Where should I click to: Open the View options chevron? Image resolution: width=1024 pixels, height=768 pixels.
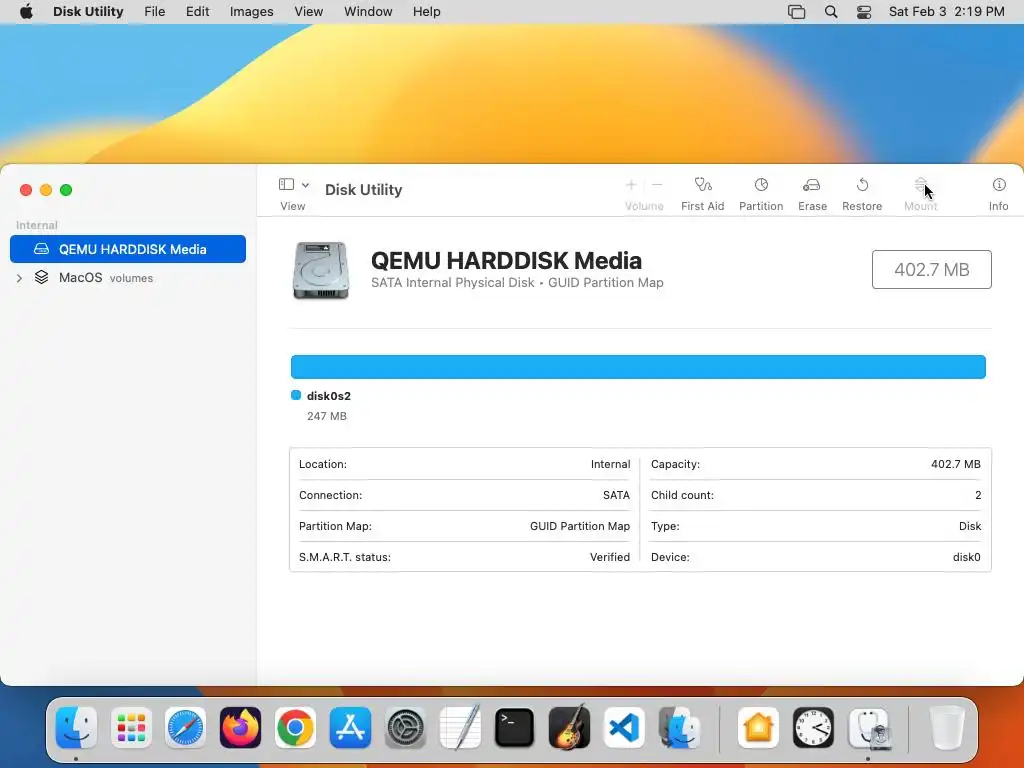305,185
